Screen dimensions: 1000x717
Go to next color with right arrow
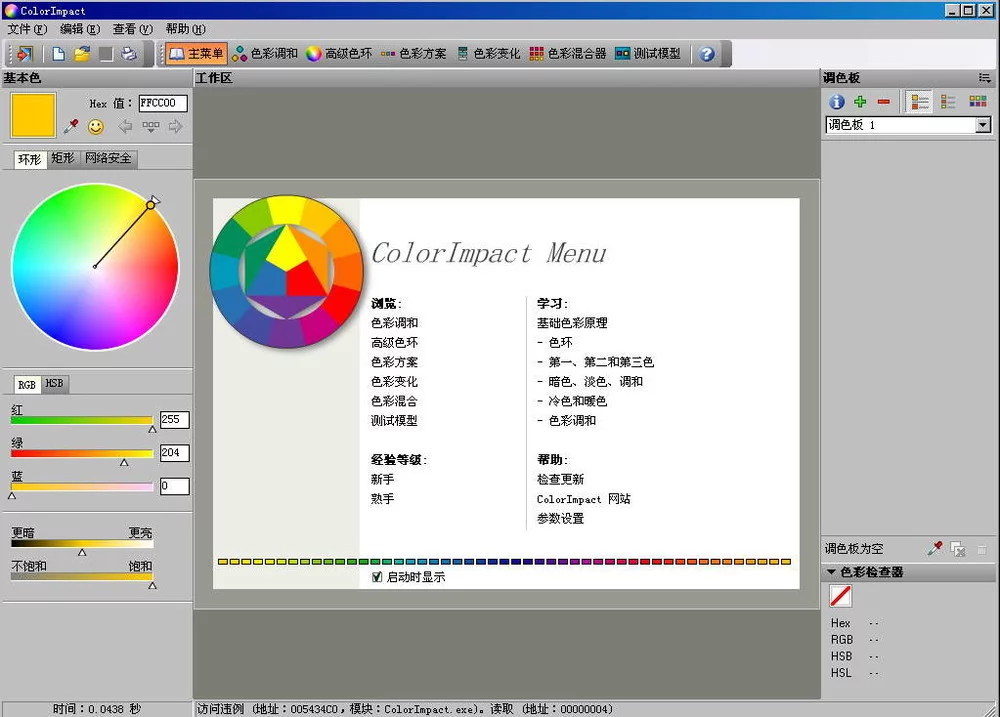click(175, 126)
